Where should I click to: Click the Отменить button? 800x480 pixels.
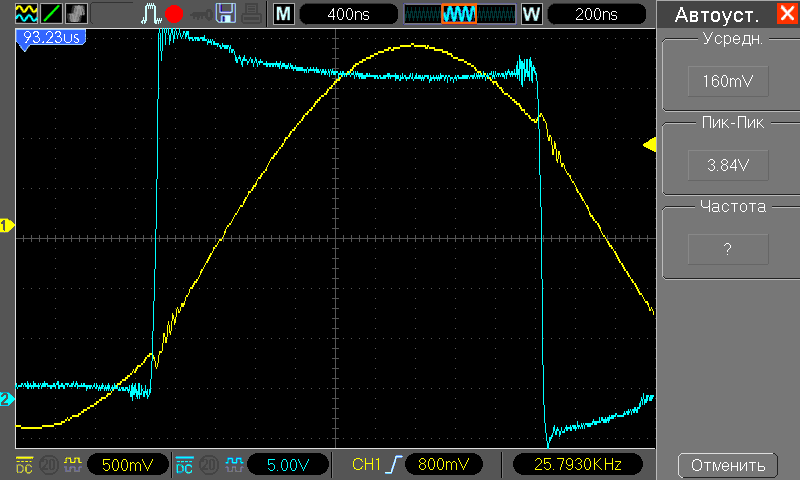pyautogui.click(x=727, y=465)
